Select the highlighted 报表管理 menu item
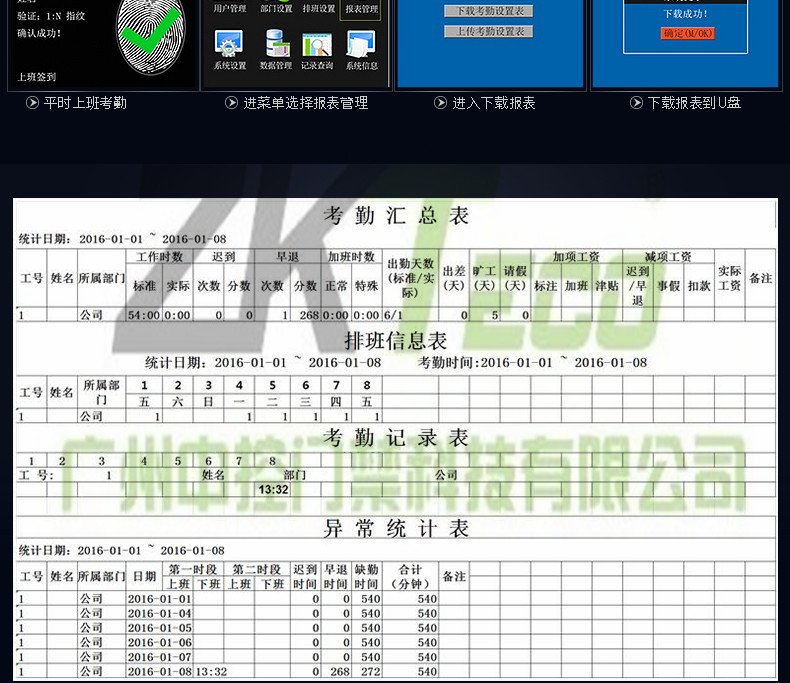Viewport: 790px width, 683px height. [361, 9]
